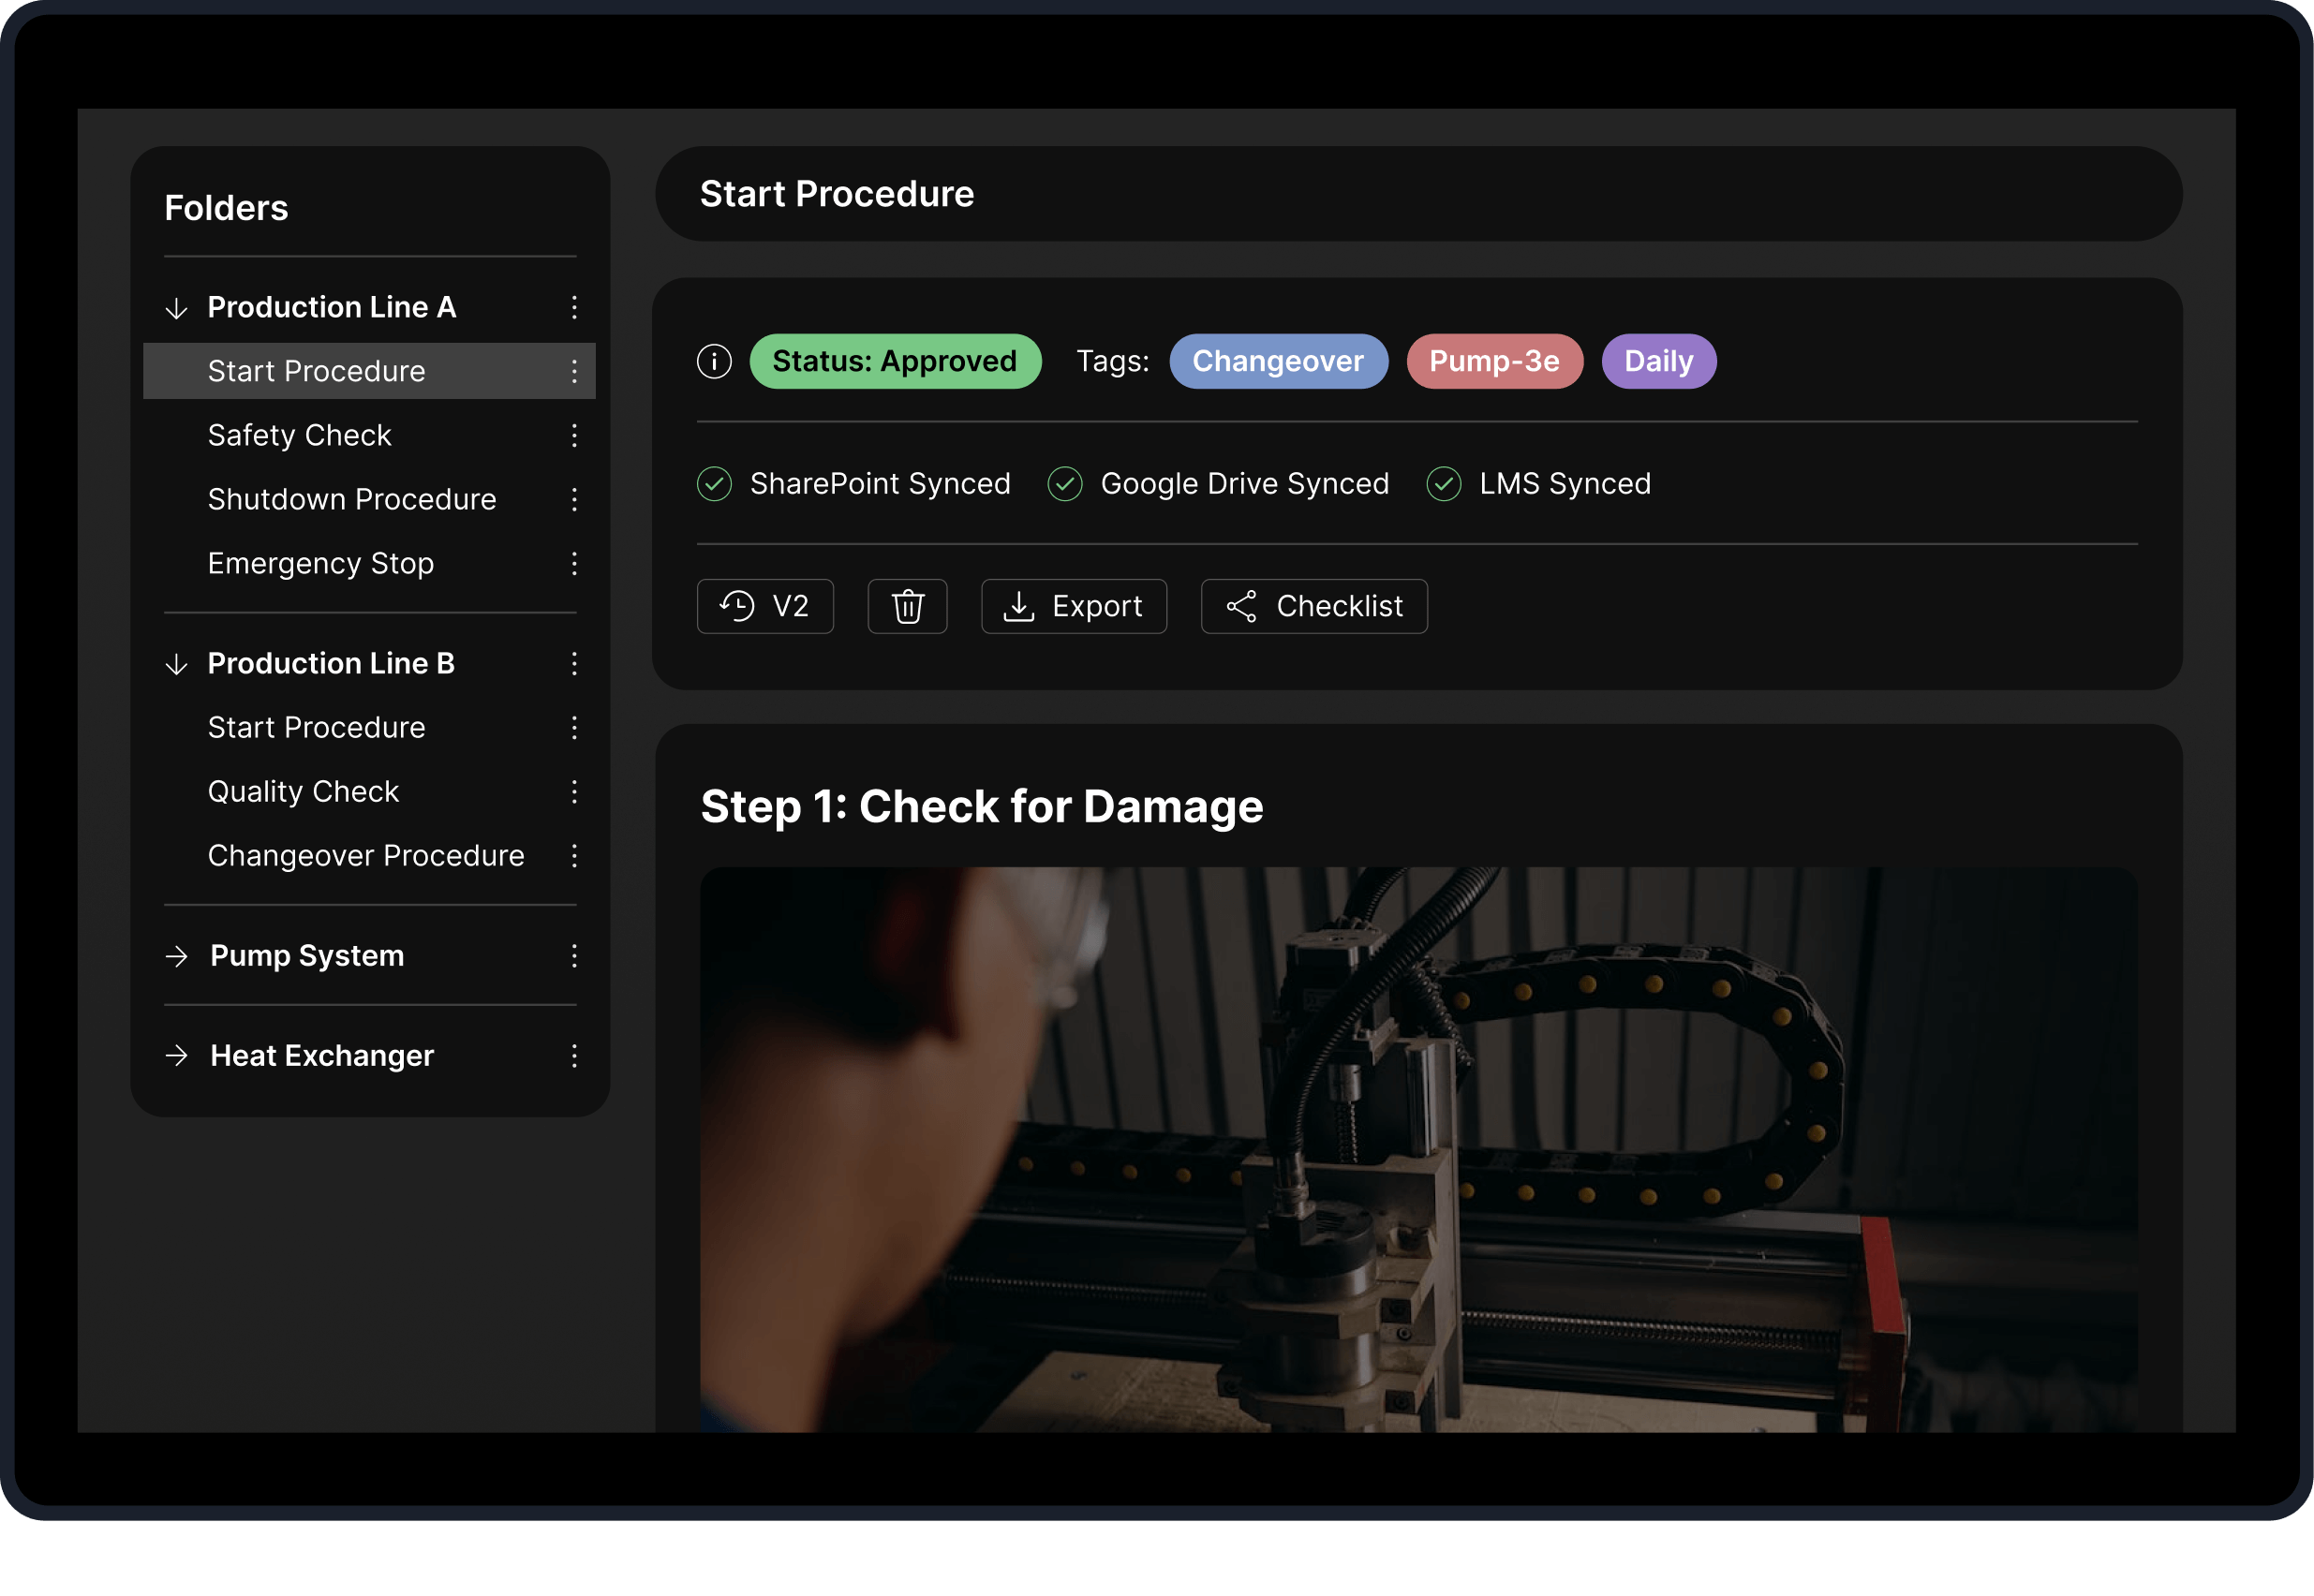The width and height of the screenshot is (2314, 1596).
Task: Click the red Pump-3e tag
Action: [1494, 361]
